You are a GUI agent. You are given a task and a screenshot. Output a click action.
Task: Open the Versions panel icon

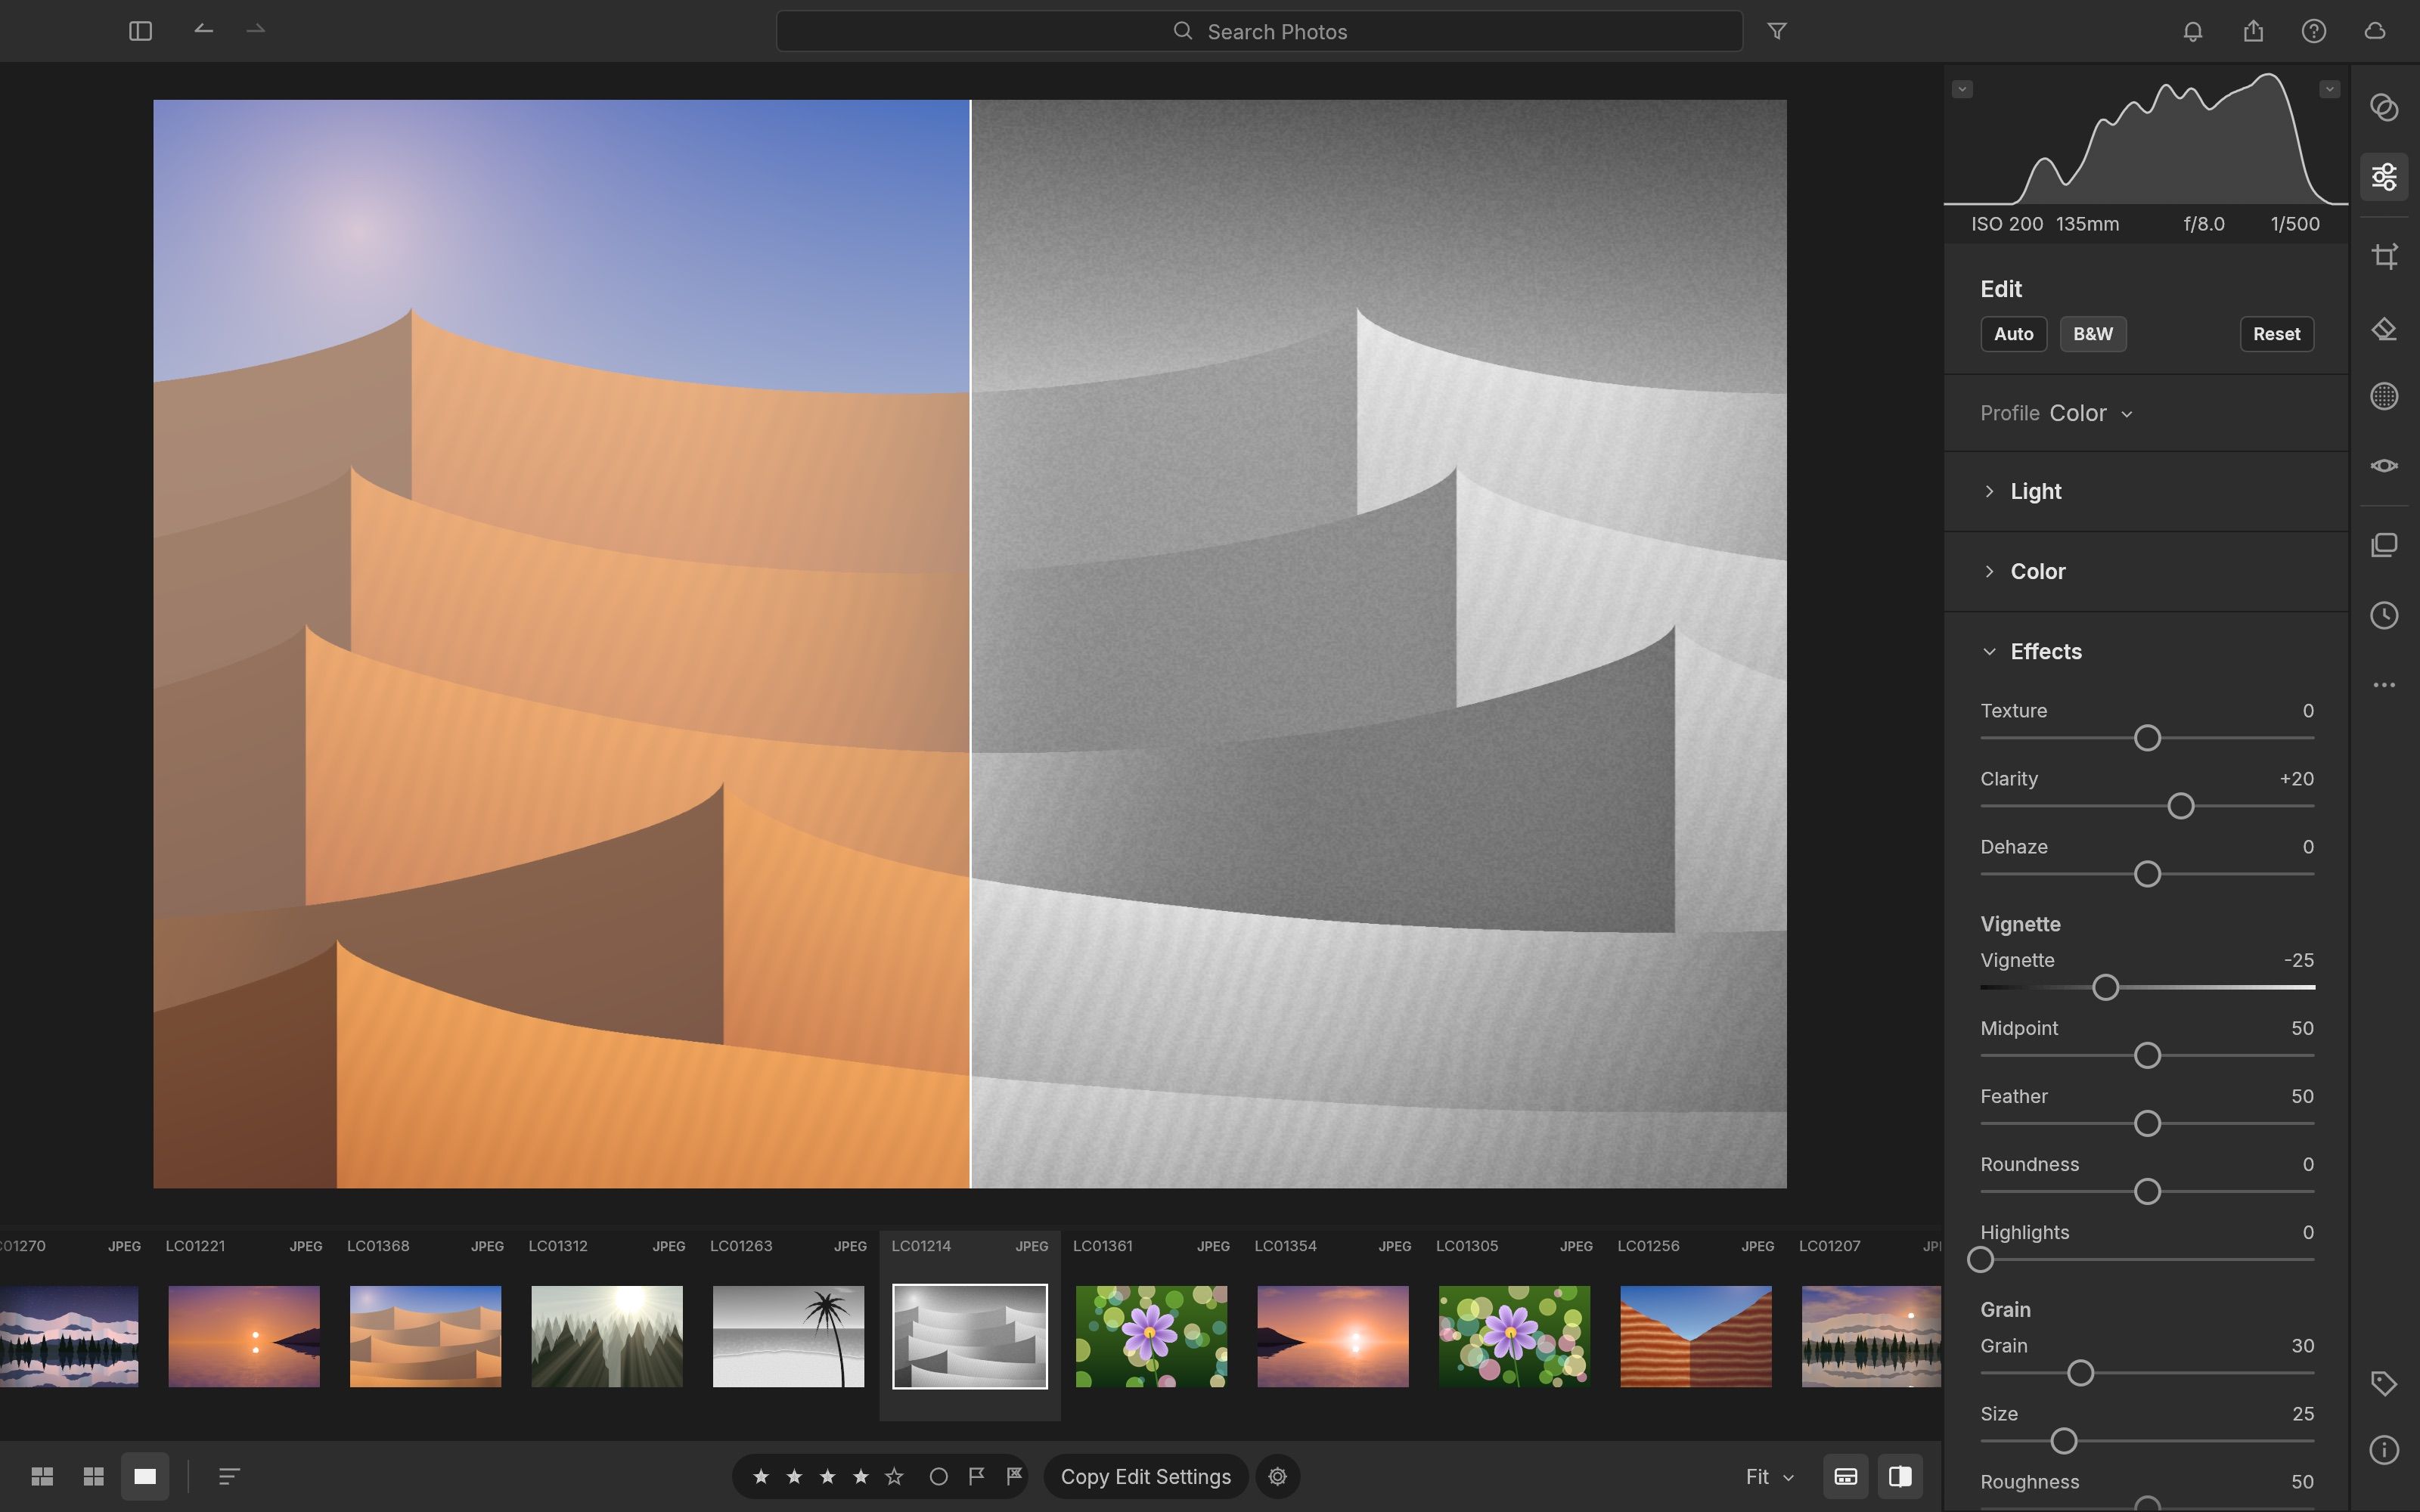[x=2384, y=545]
